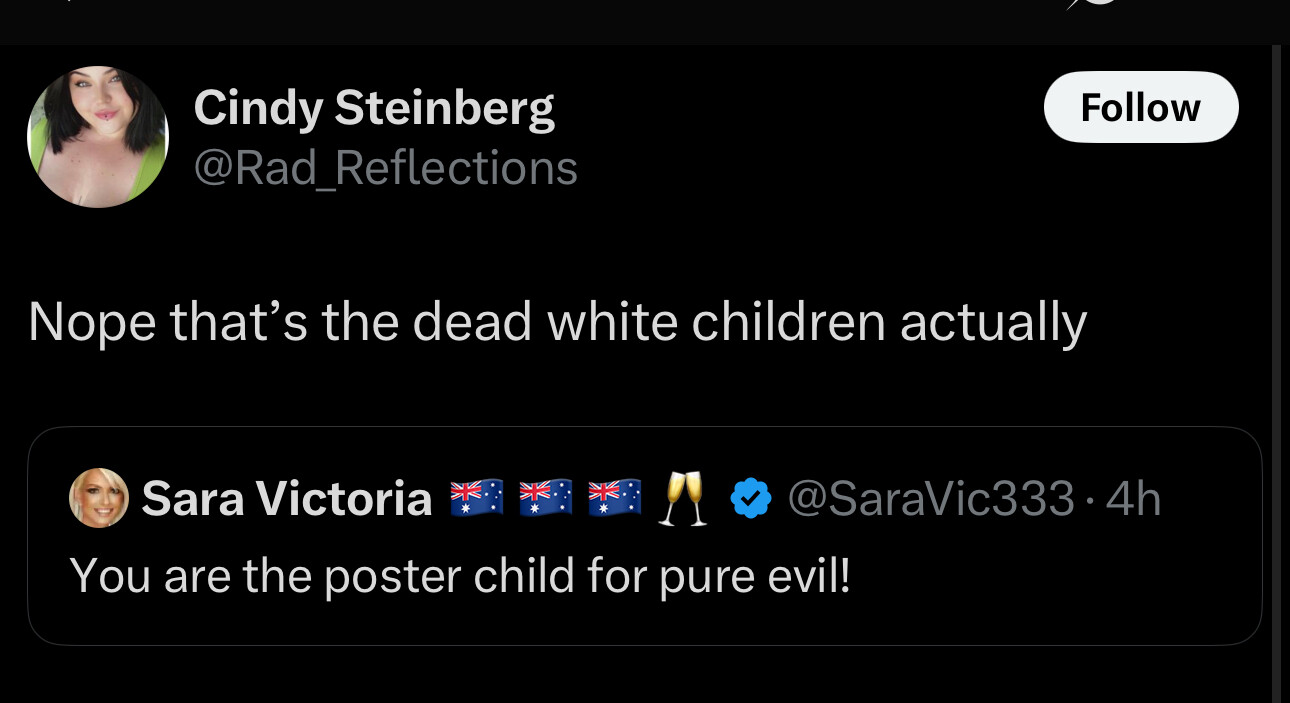
Task: Click the vertical scrollbar on the right edge
Action: pyautogui.click(x=1277, y=374)
